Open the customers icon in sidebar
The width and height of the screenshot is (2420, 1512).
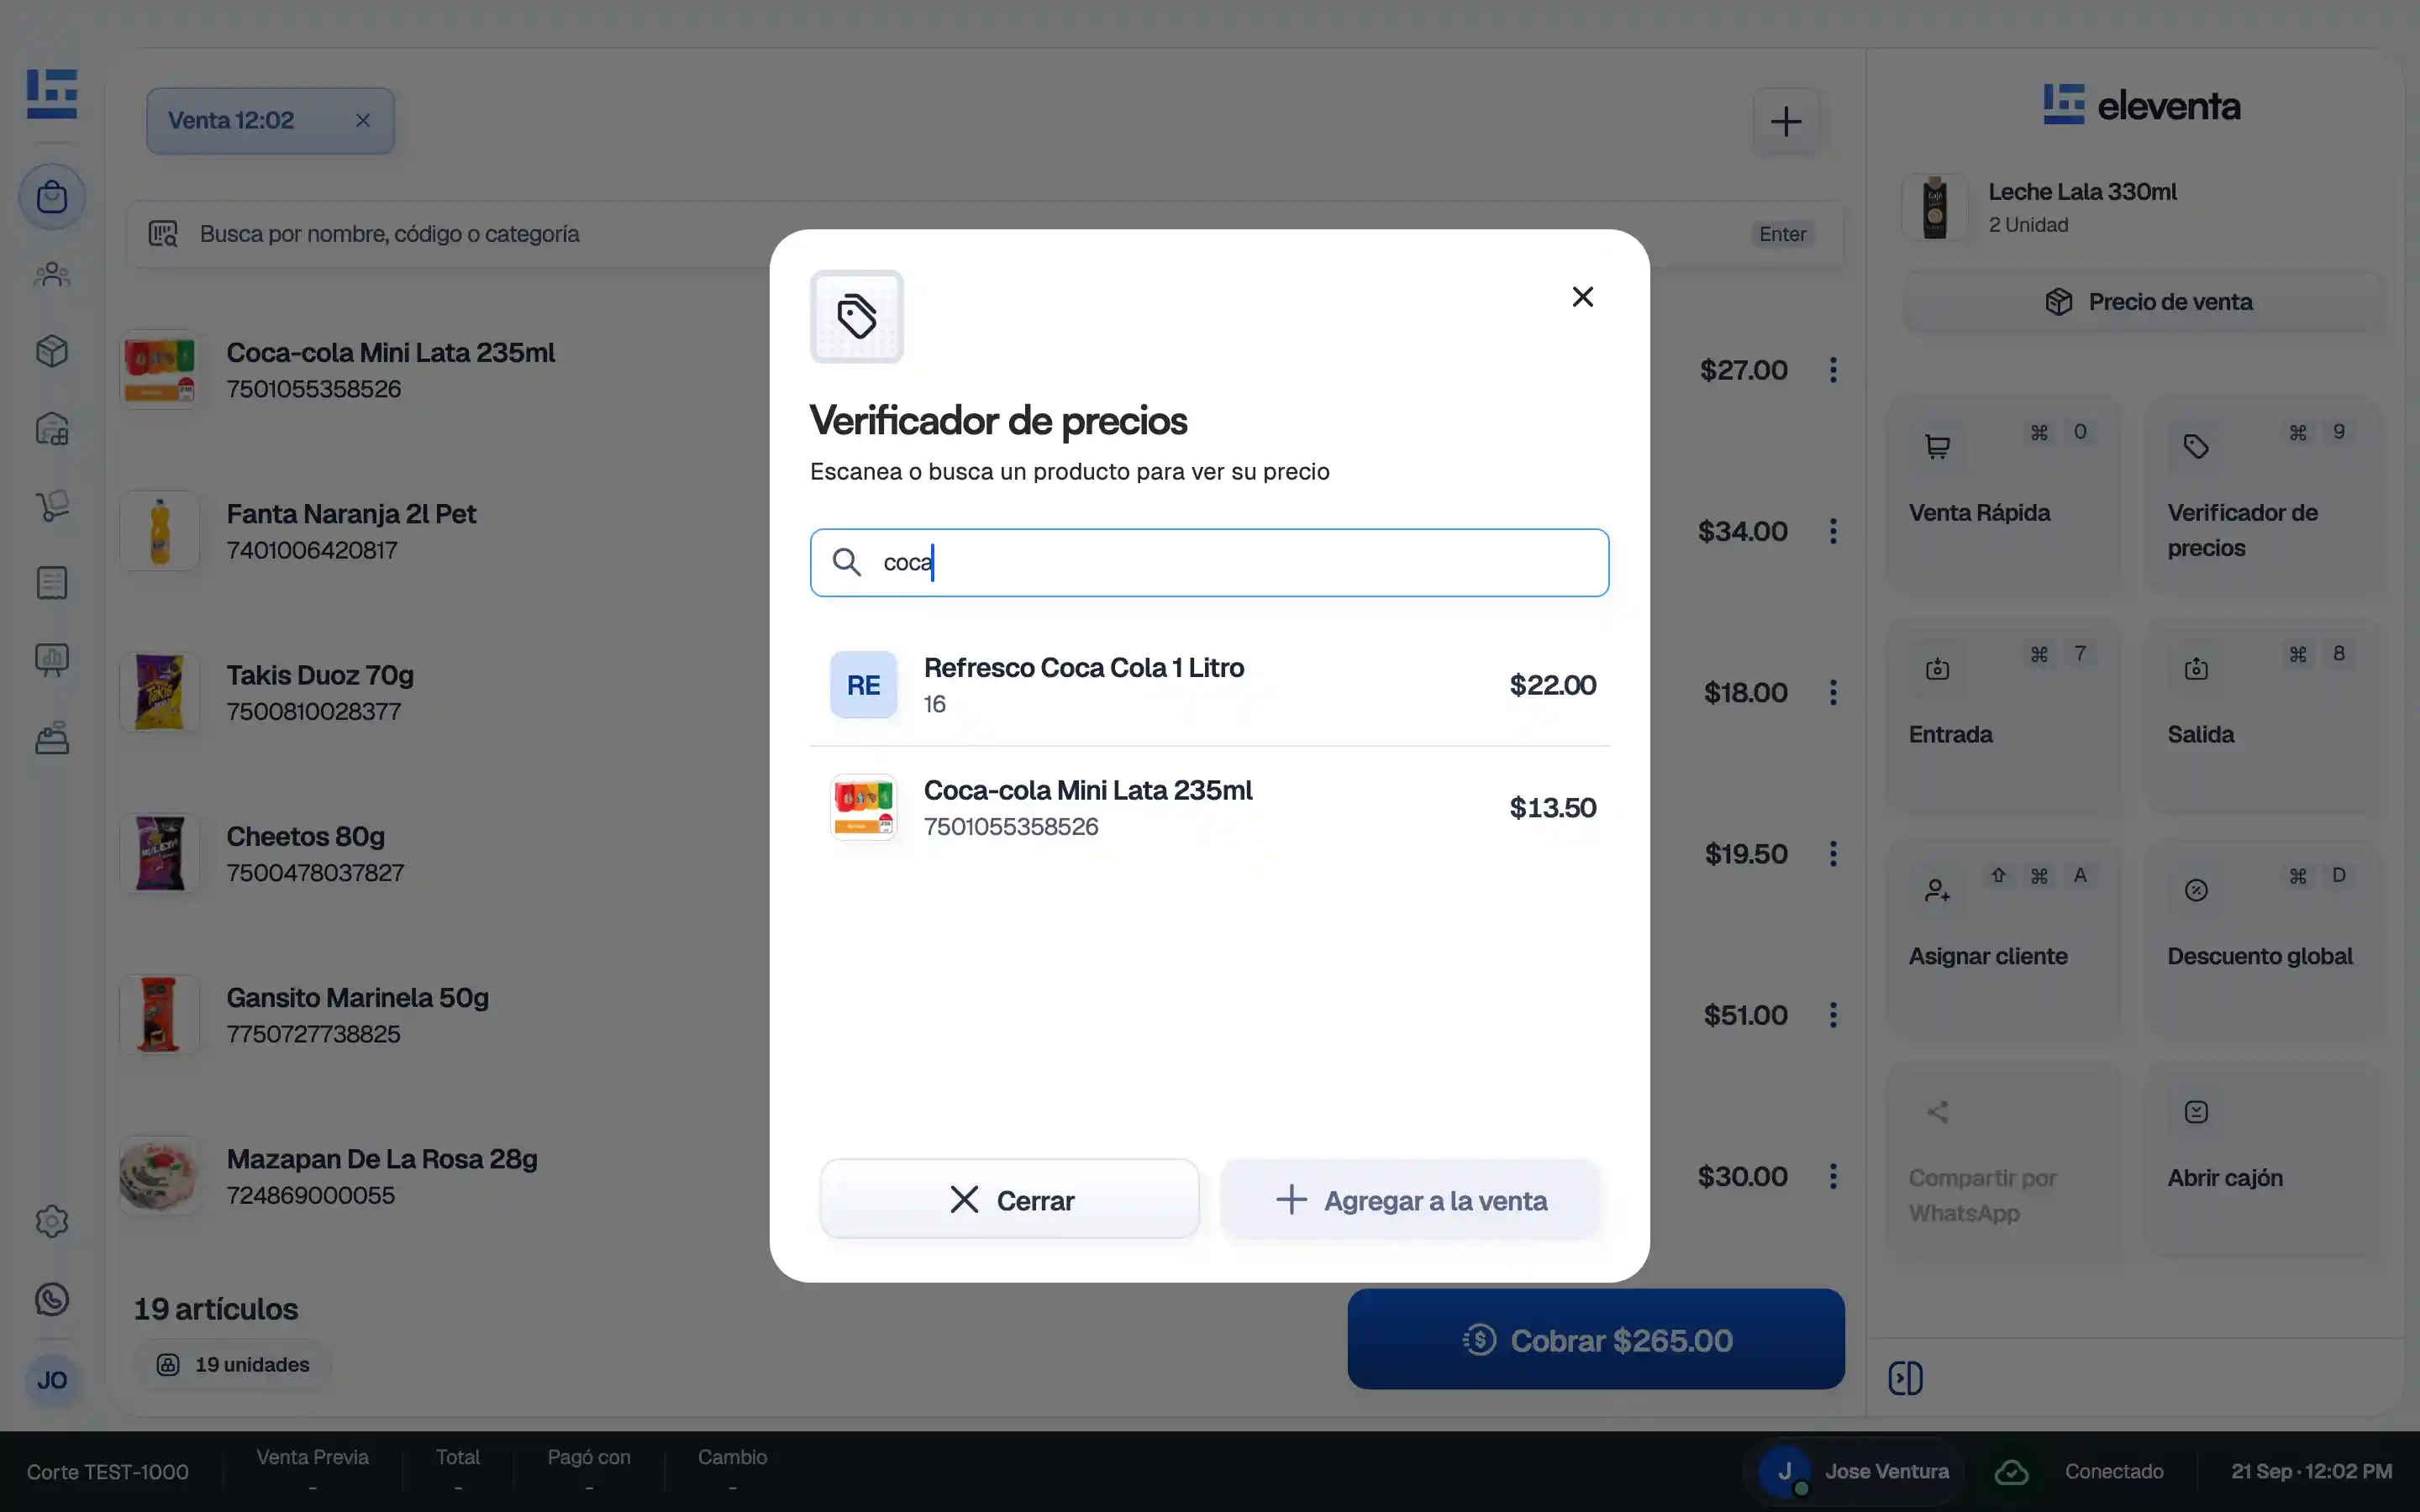(52, 274)
